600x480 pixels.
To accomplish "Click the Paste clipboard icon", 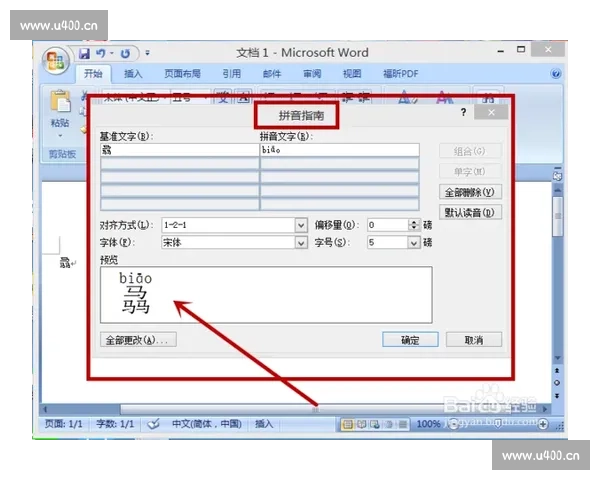I will pos(60,105).
